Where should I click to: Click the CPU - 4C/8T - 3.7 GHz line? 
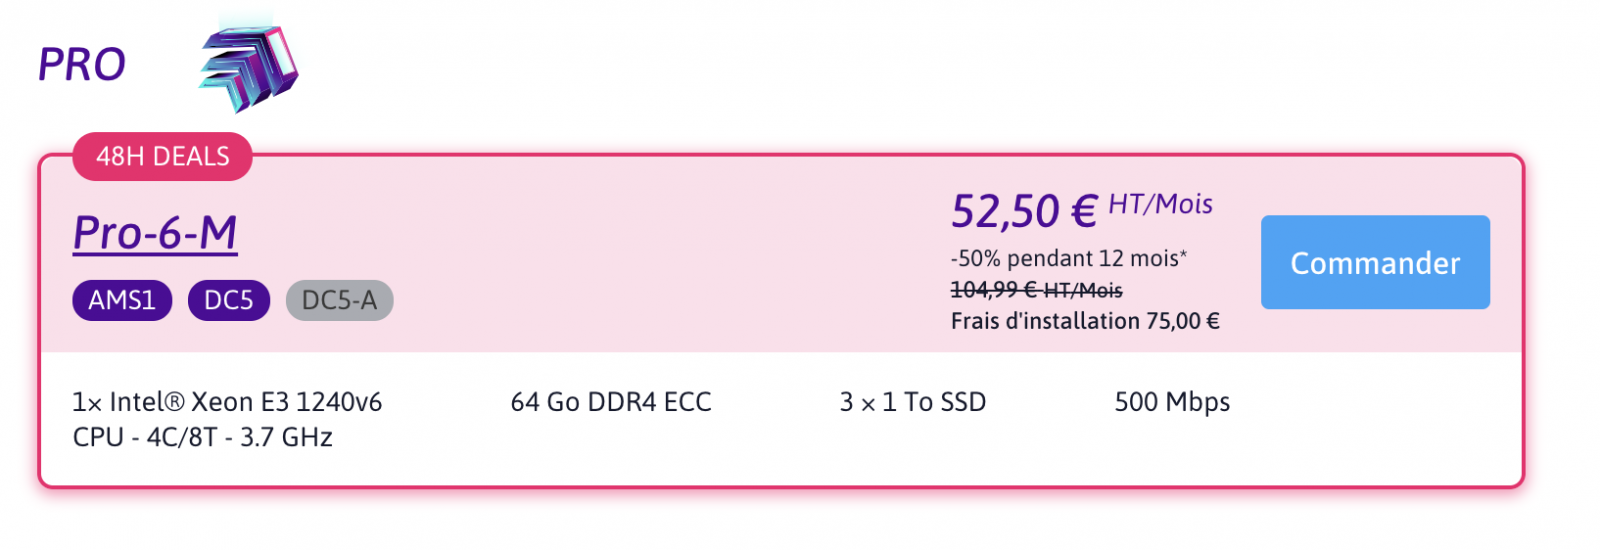click(x=203, y=437)
